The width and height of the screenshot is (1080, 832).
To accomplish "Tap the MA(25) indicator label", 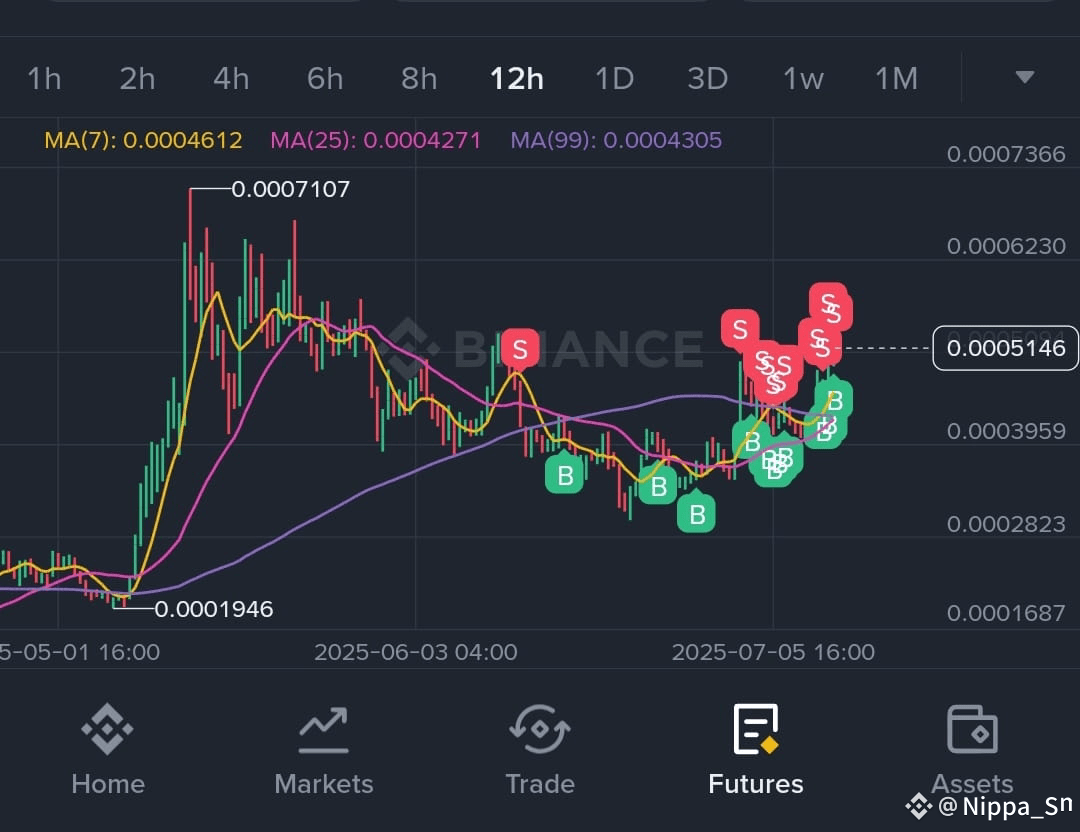I will click(375, 141).
